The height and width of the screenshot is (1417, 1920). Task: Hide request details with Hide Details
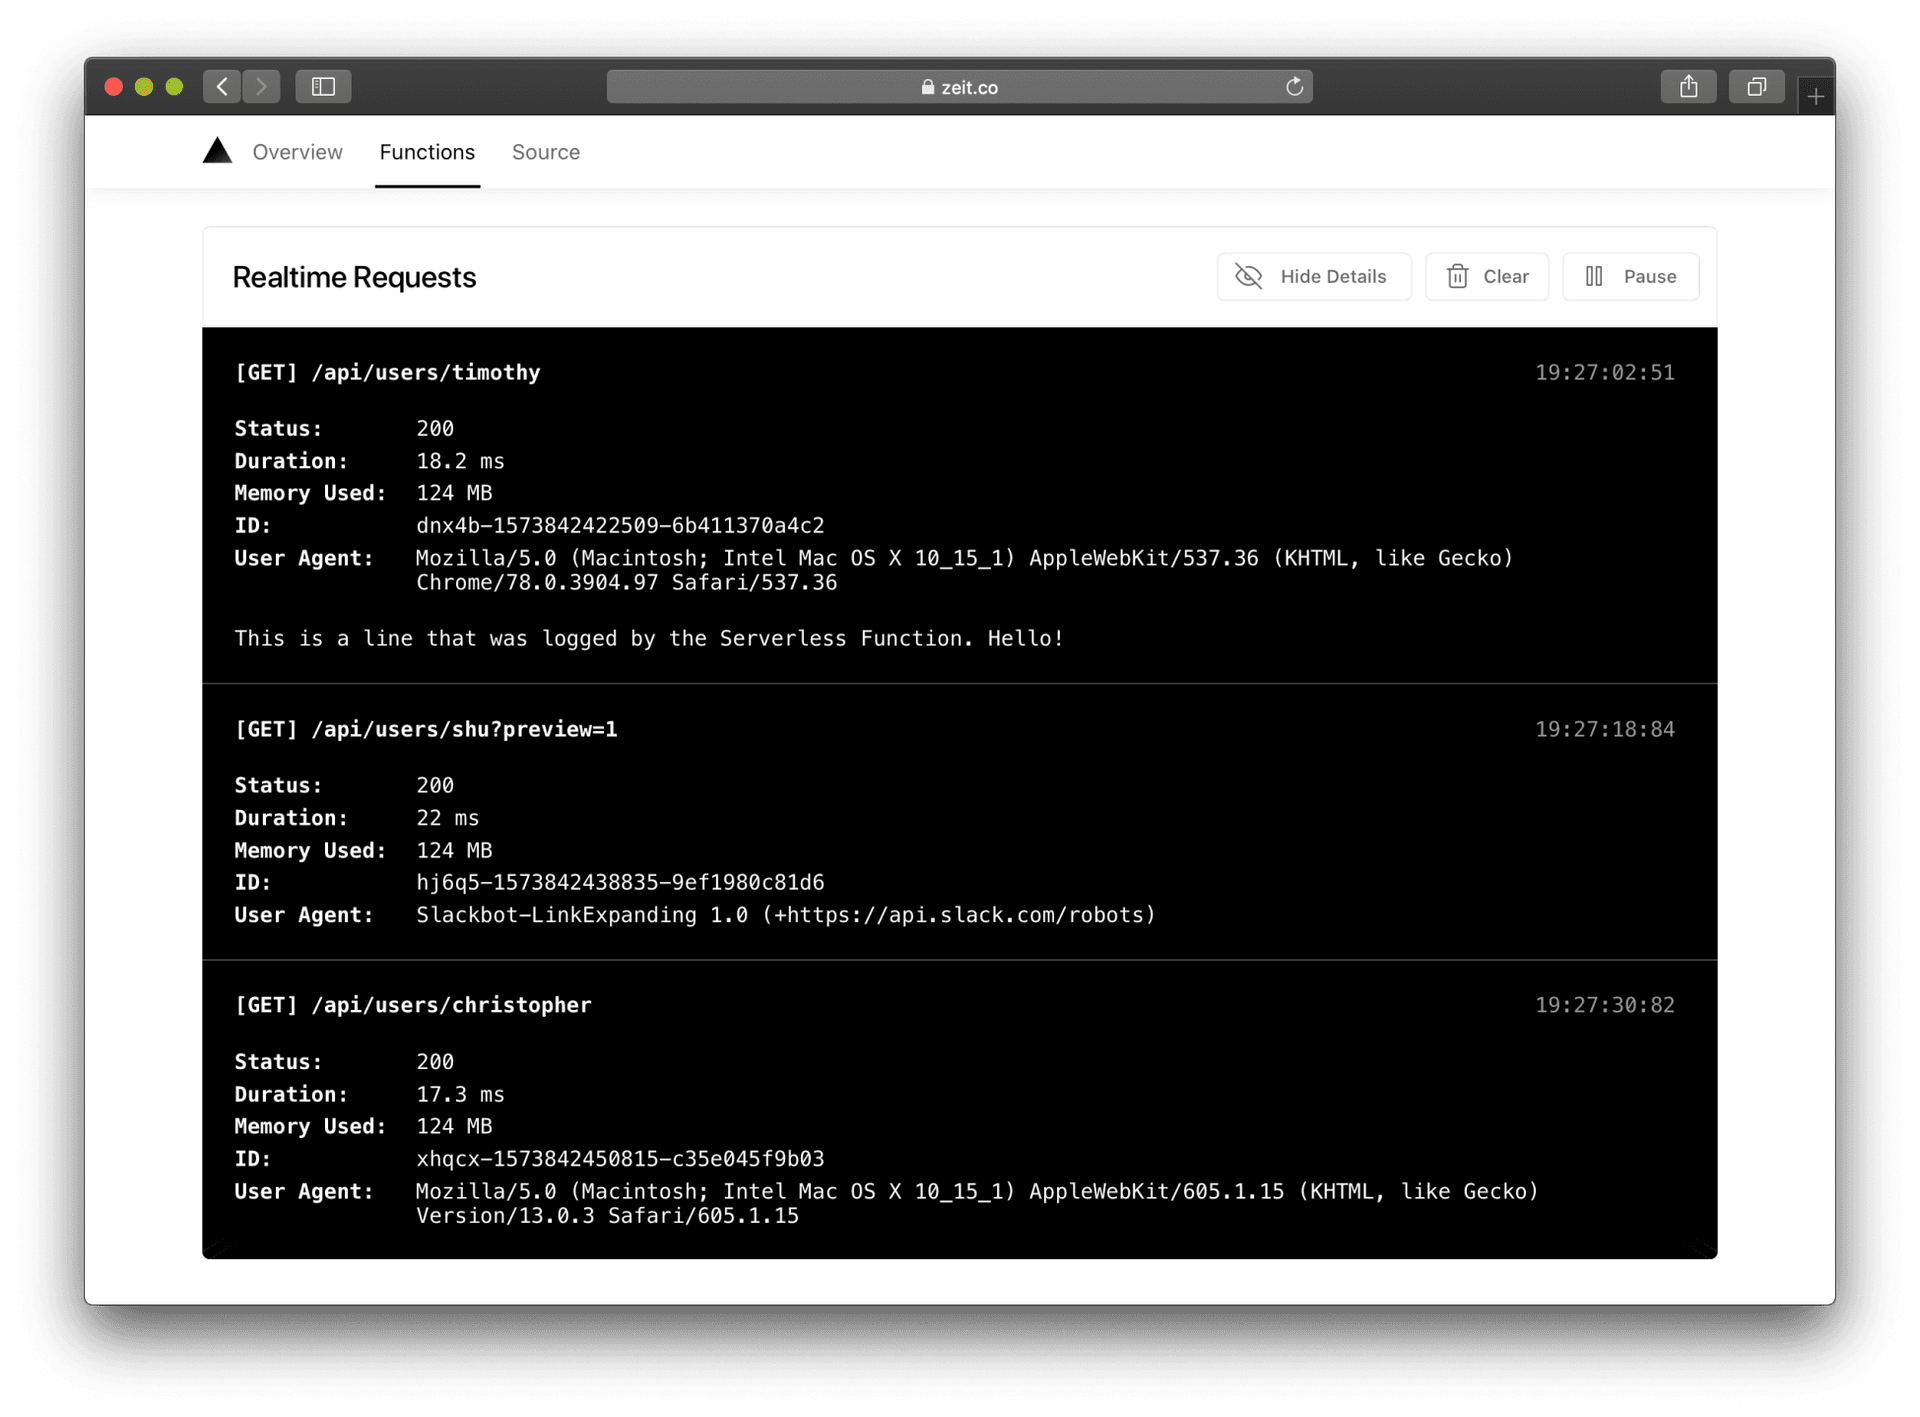[1313, 276]
